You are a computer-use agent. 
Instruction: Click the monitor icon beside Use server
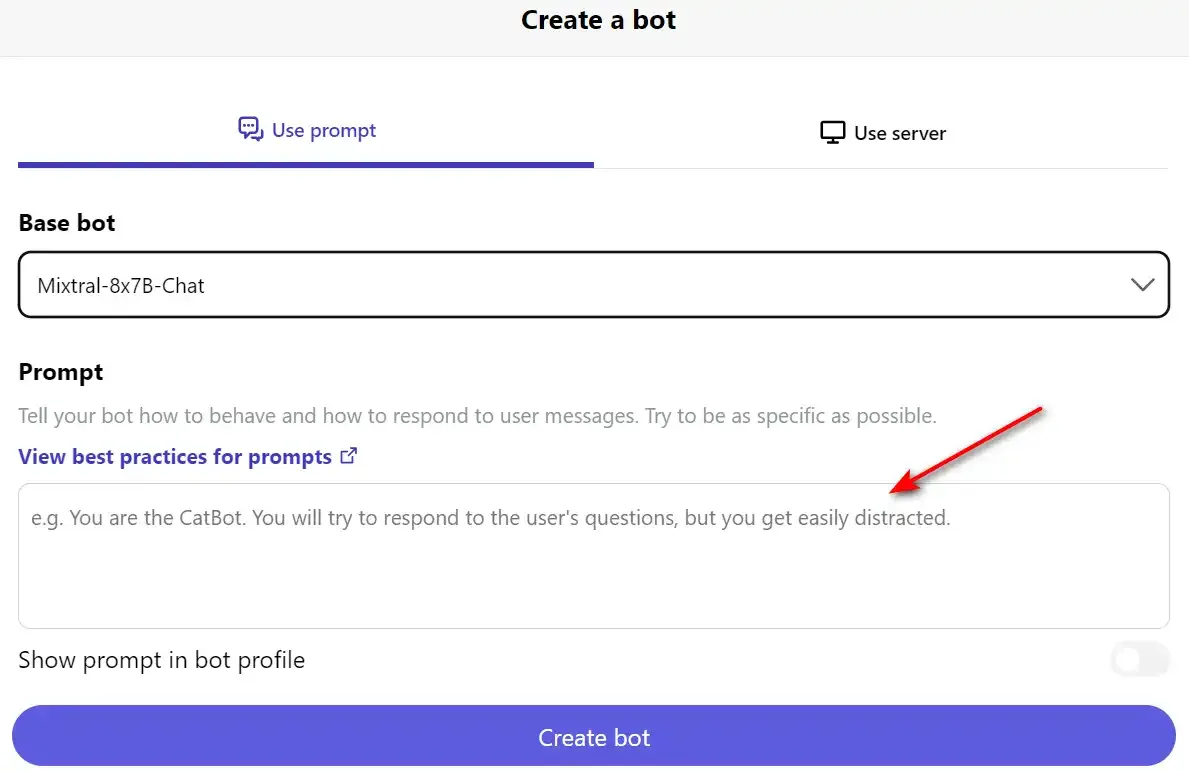tap(832, 133)
